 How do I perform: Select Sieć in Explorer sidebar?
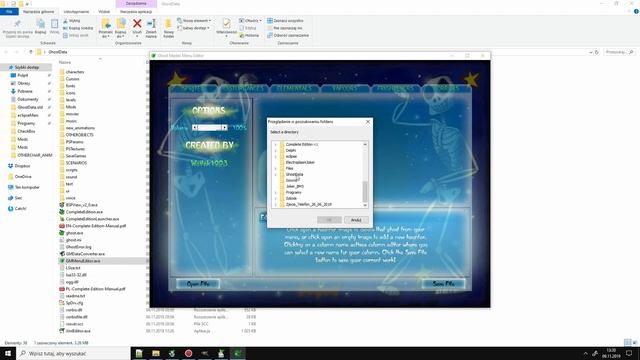[x=15, y=198]
